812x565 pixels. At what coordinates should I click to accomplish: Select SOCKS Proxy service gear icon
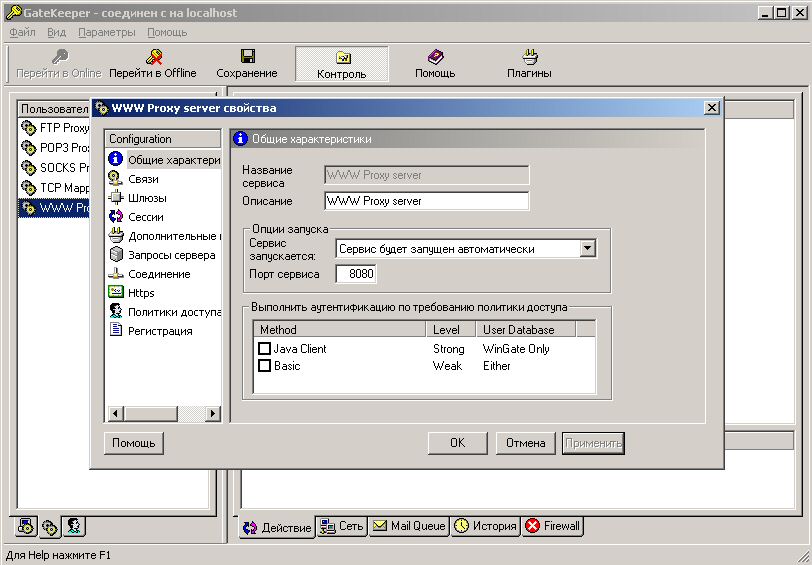(x=28, y=168)
